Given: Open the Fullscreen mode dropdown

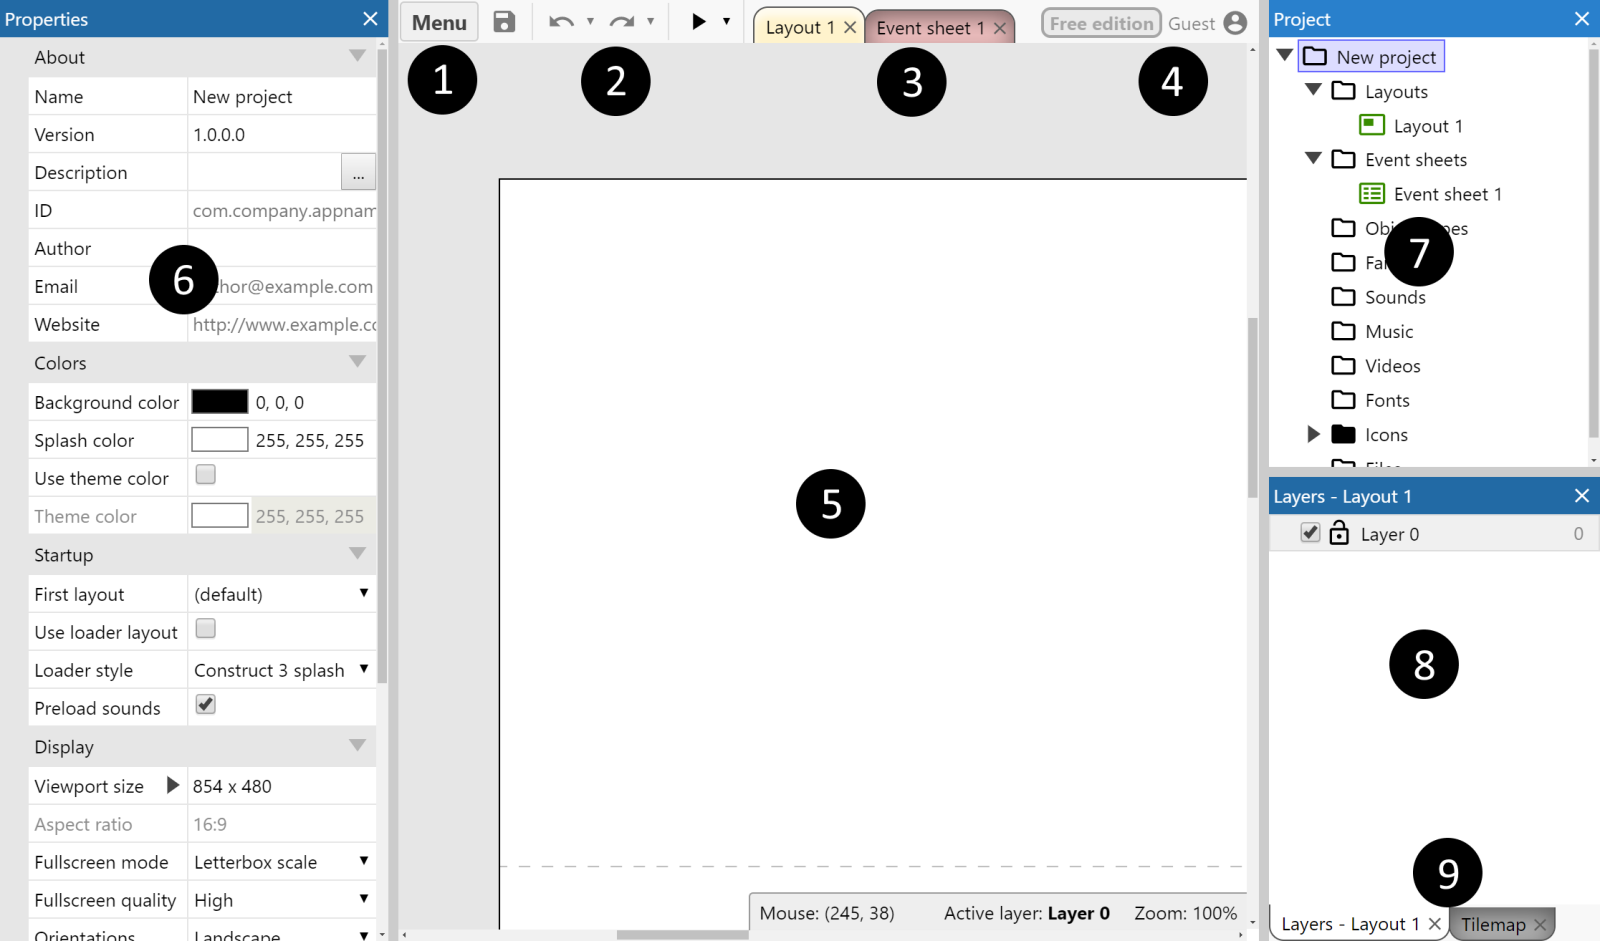Looking at the screenshot, I should 364,861.
